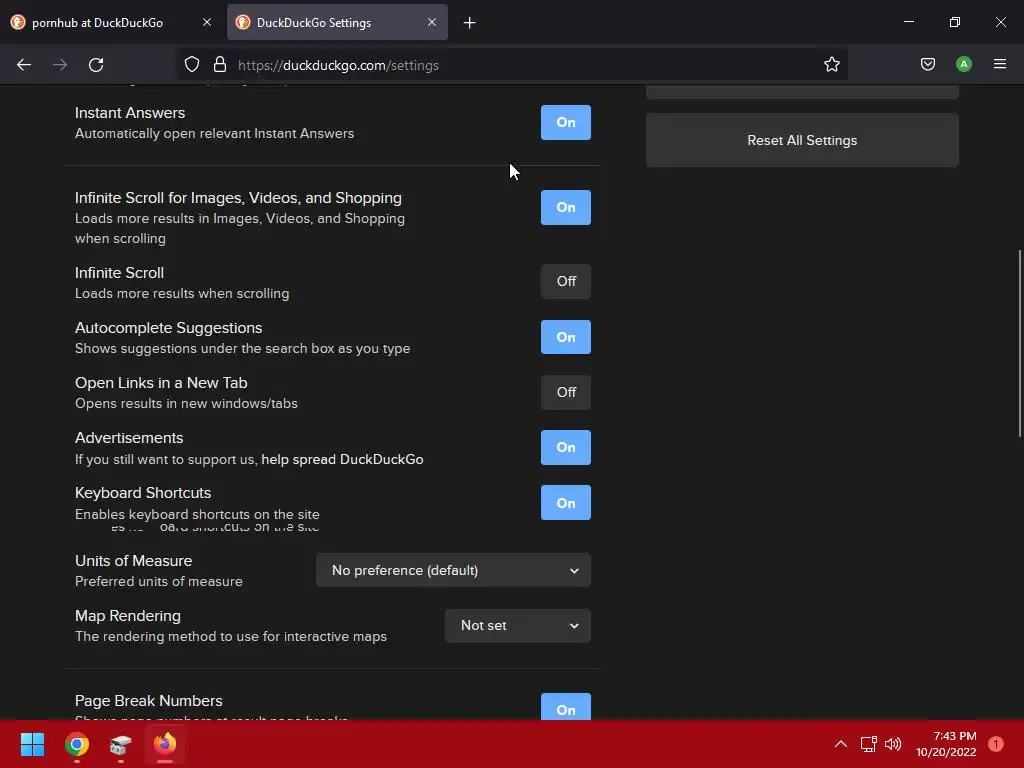Open the green Firefox account avatar
Image resolution: width=1024 pixels, height=768 pixels.
[x=964, y=64]
